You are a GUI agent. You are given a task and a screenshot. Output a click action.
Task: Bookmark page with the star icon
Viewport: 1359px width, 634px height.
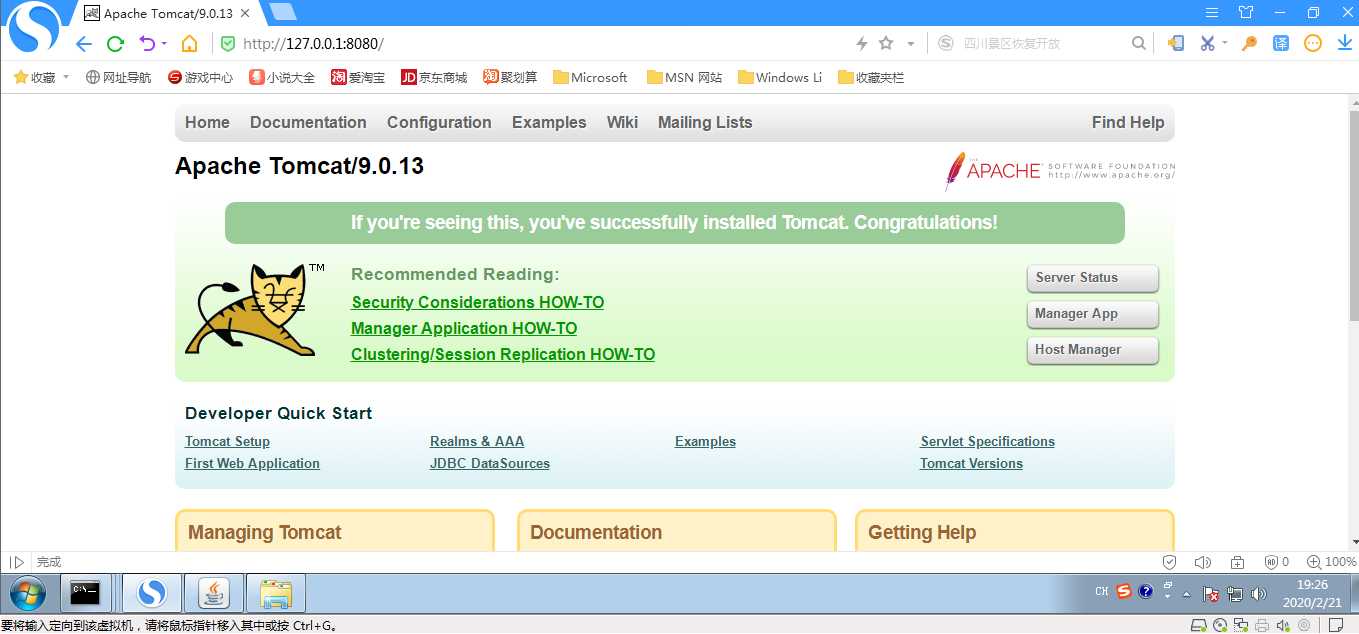pyautogui.click(x=885, y=43)
